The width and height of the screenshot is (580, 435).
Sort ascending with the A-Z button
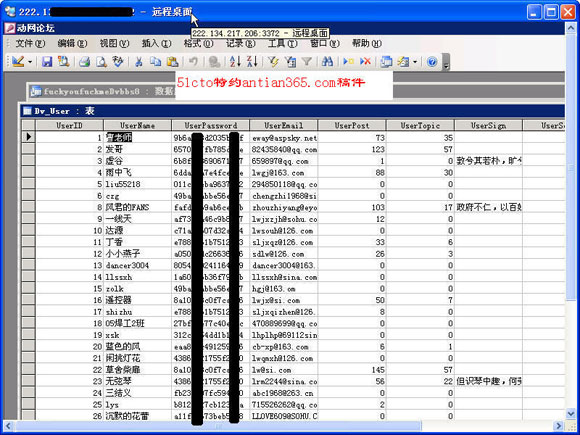pyautogui.click(x=235, y=61)
